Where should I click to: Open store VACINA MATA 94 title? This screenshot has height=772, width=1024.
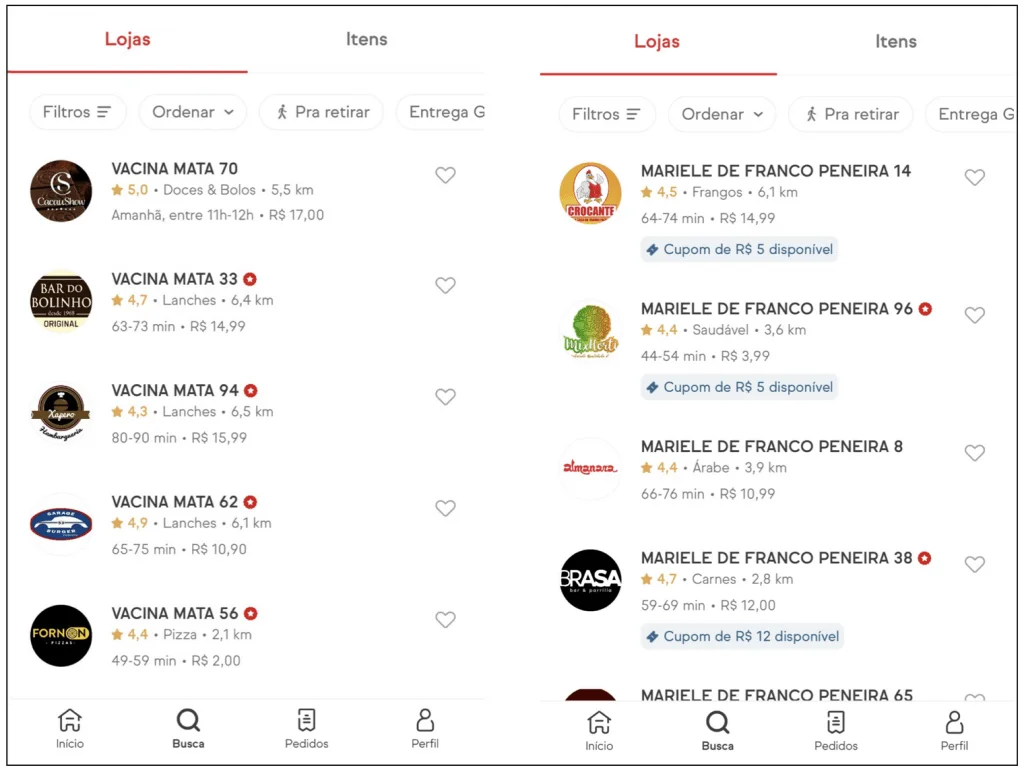(x=174, y=391)
